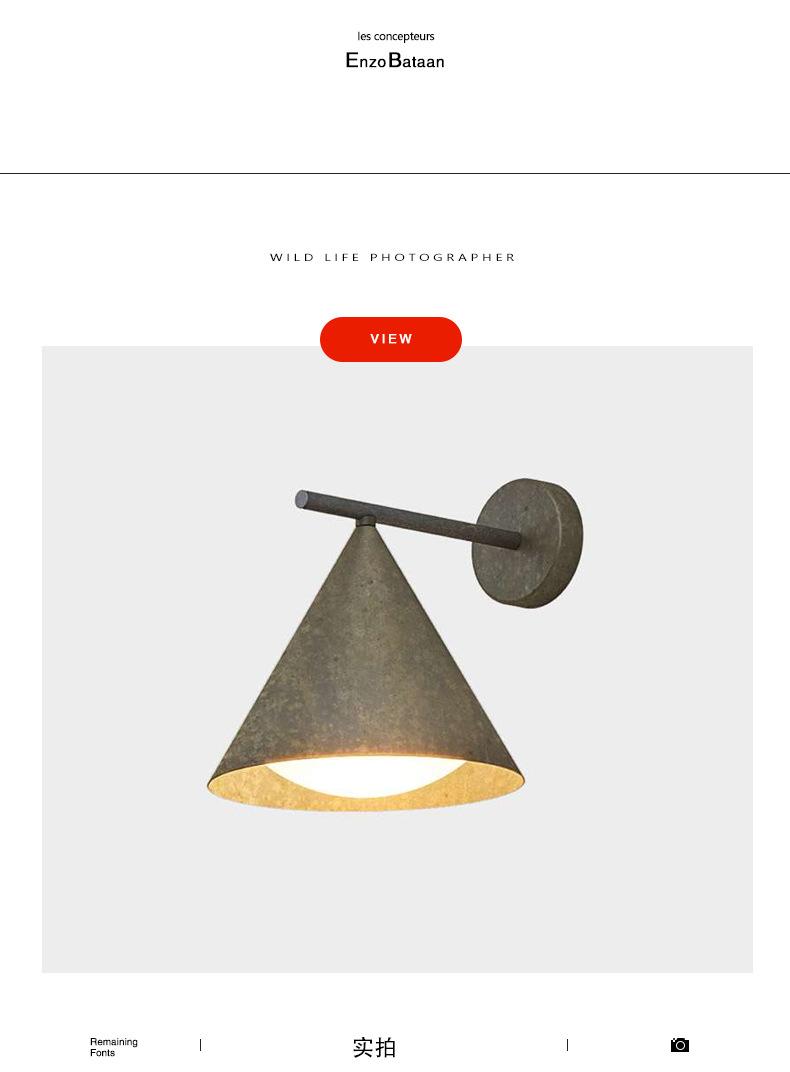Select the 实拍 tab label
Screen dimensions: 790x1072
coord(374,1047)
